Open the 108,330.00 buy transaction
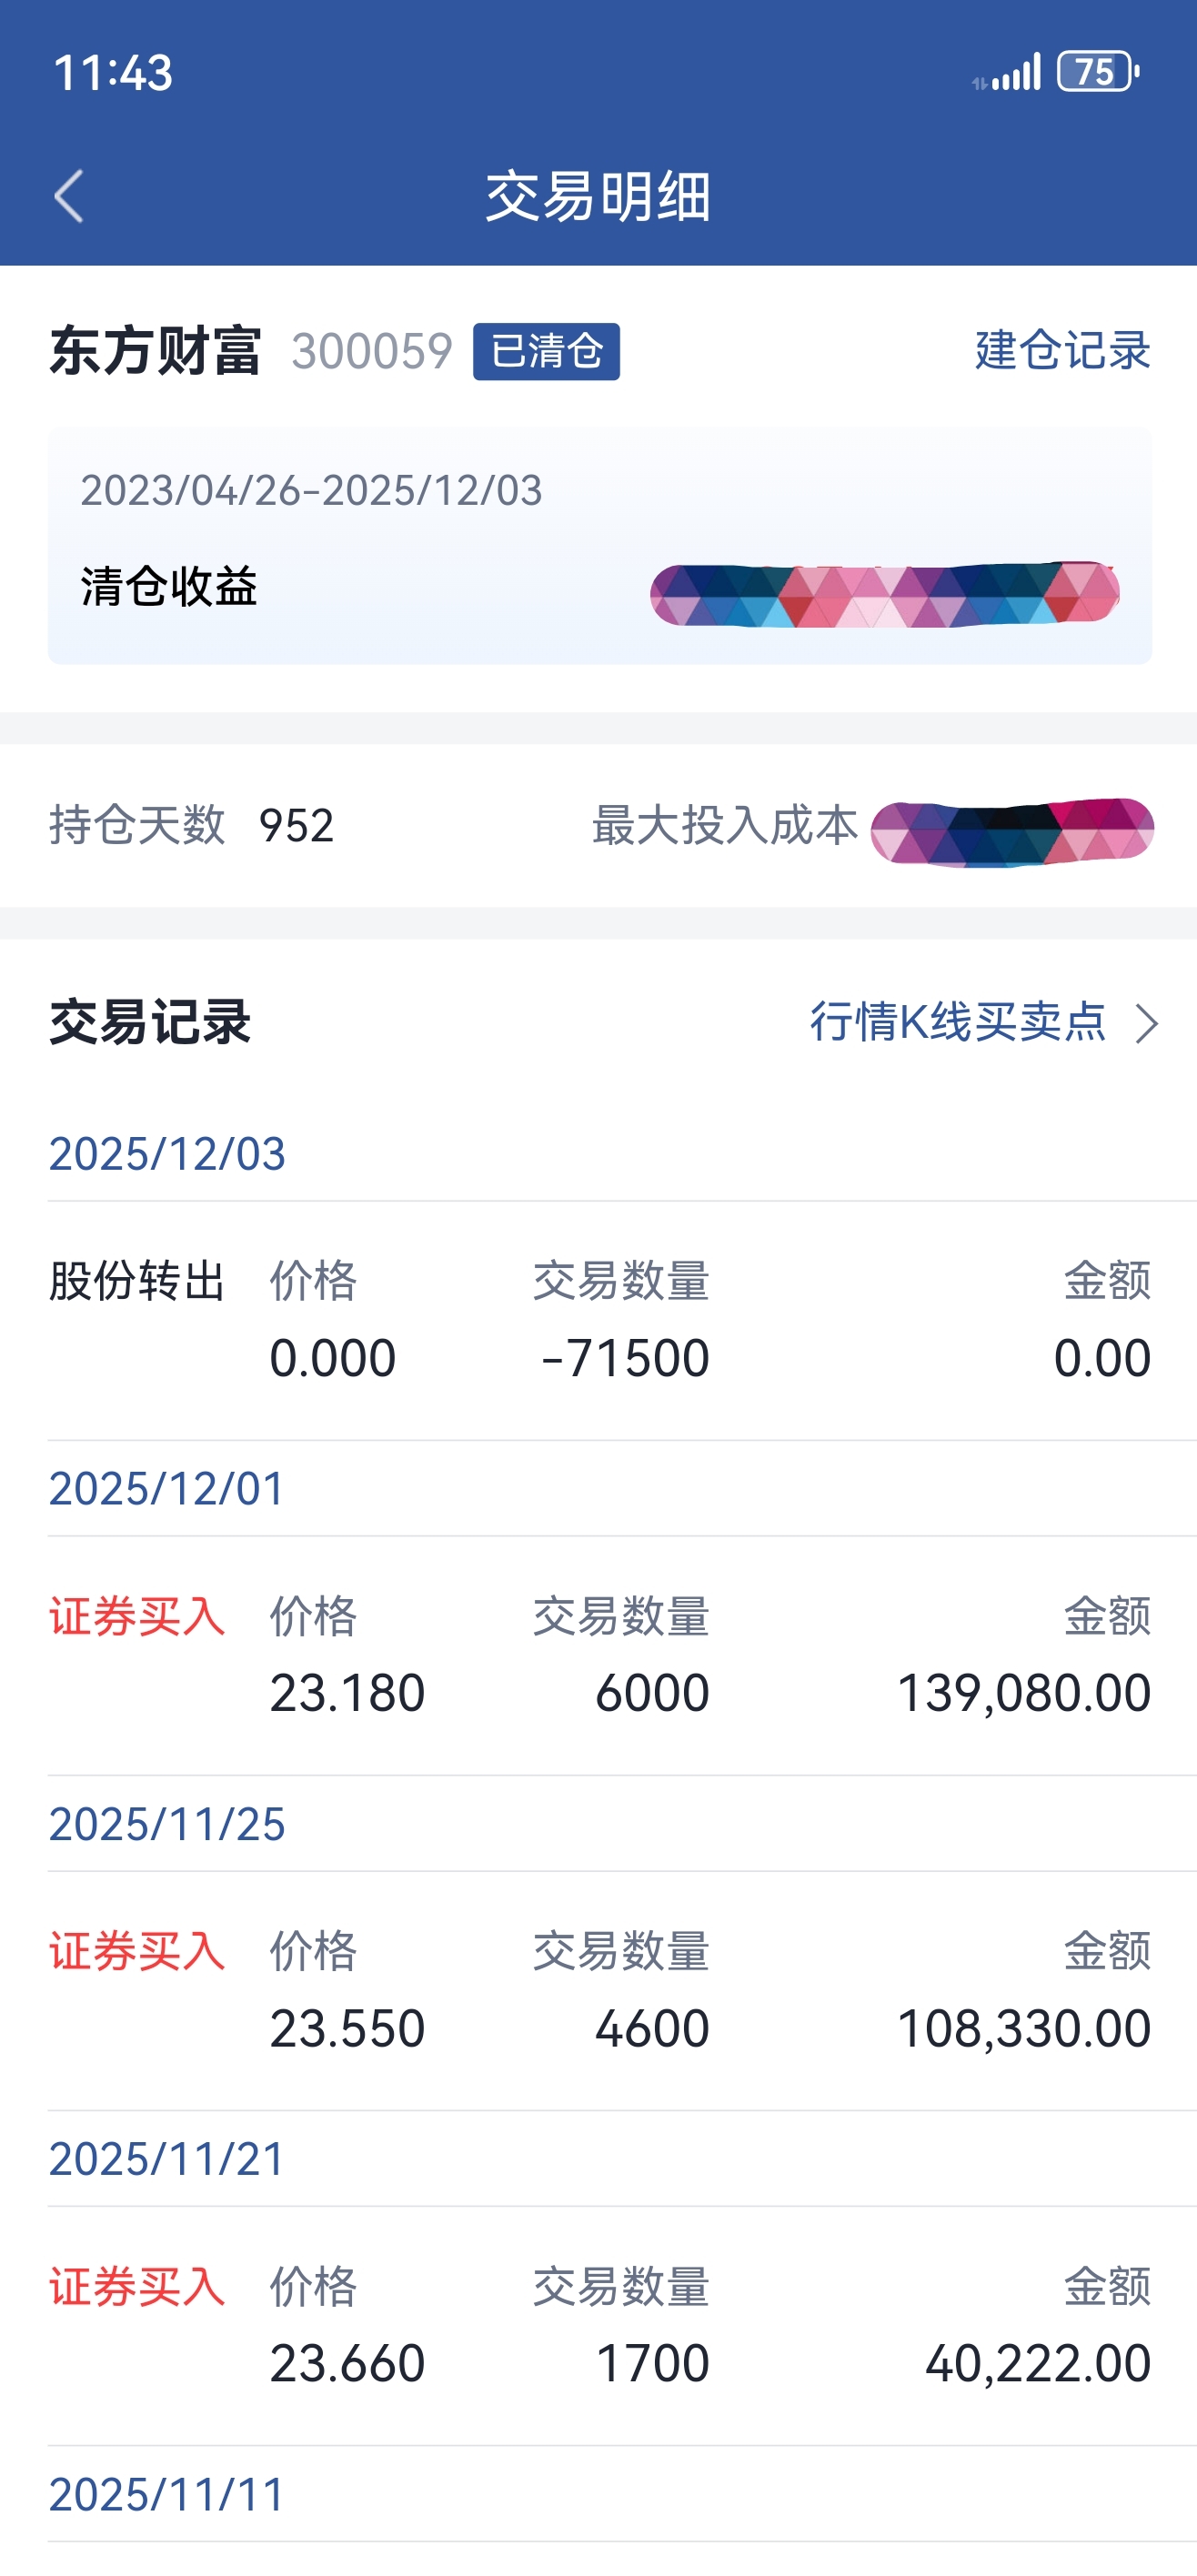This screenshot has width=1197, height=2576. coord(600,1991)
